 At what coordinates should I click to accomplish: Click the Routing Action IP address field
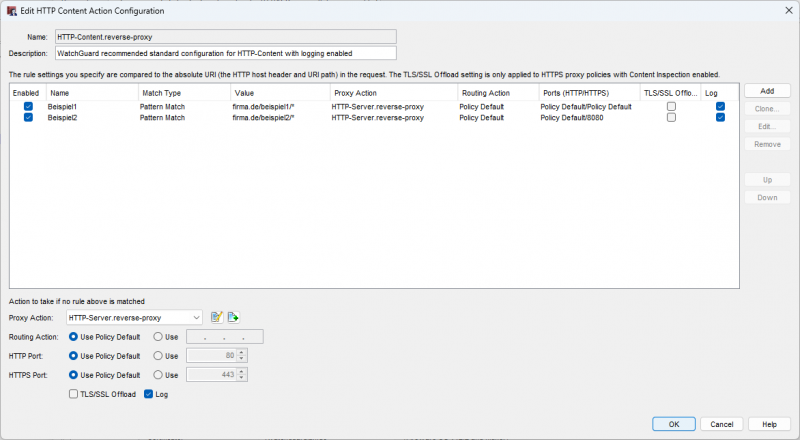[x=225, y=337]
